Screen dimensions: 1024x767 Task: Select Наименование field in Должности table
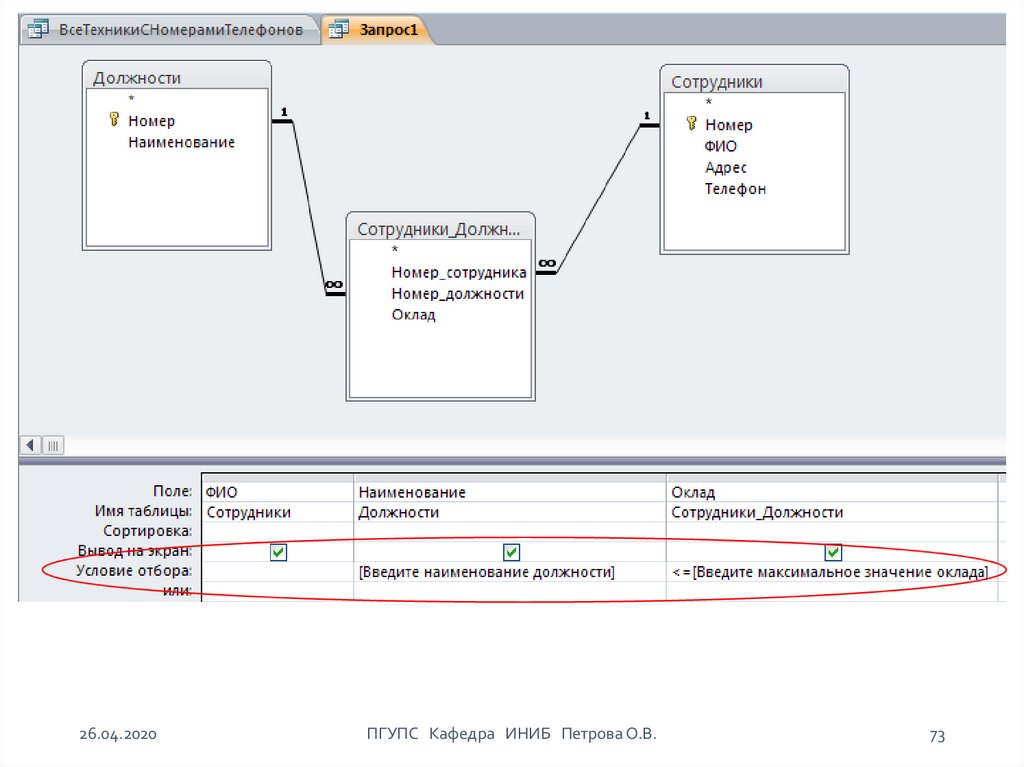(181, 143)
